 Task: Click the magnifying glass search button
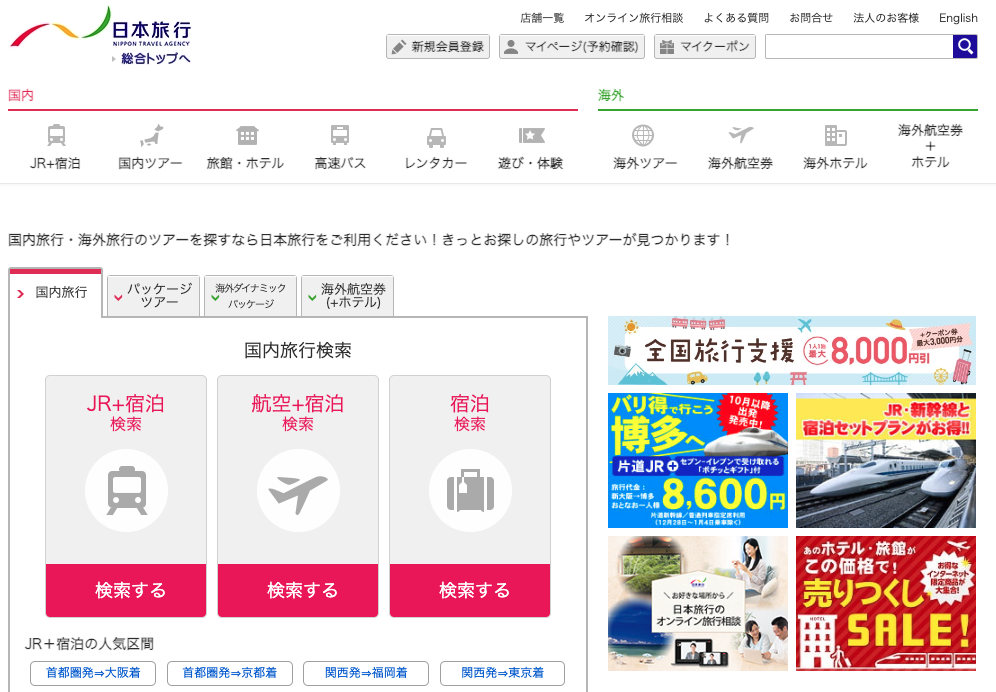(965, 46)
